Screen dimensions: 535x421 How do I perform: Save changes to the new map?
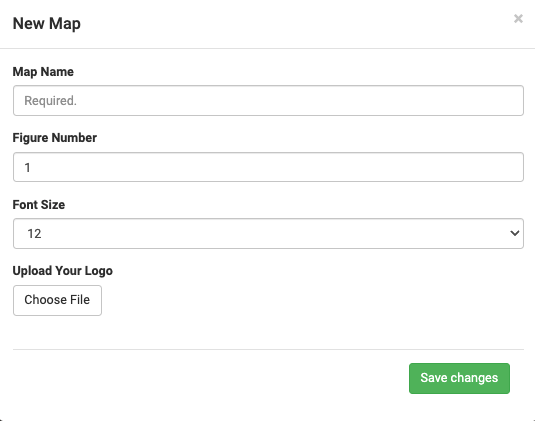tap(459, 378)
